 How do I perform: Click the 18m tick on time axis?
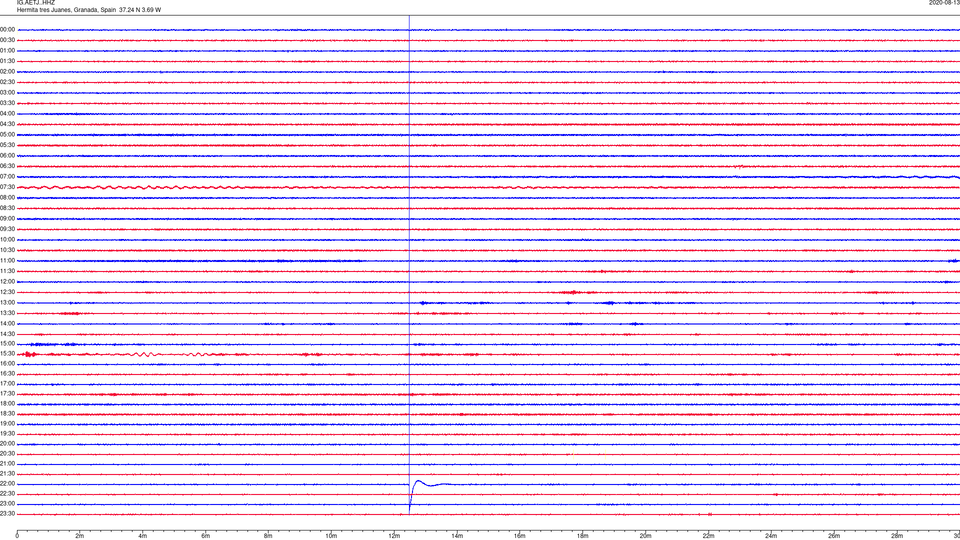[582, 536]
